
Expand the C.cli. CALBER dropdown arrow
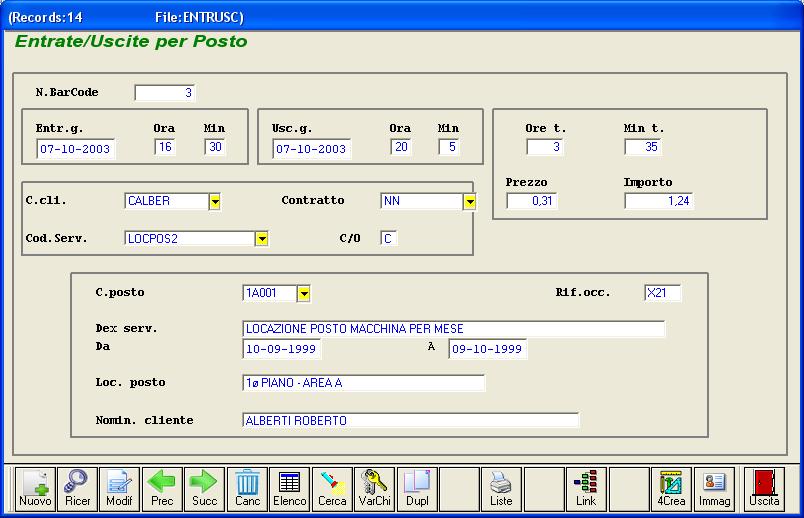coord(215,202)
